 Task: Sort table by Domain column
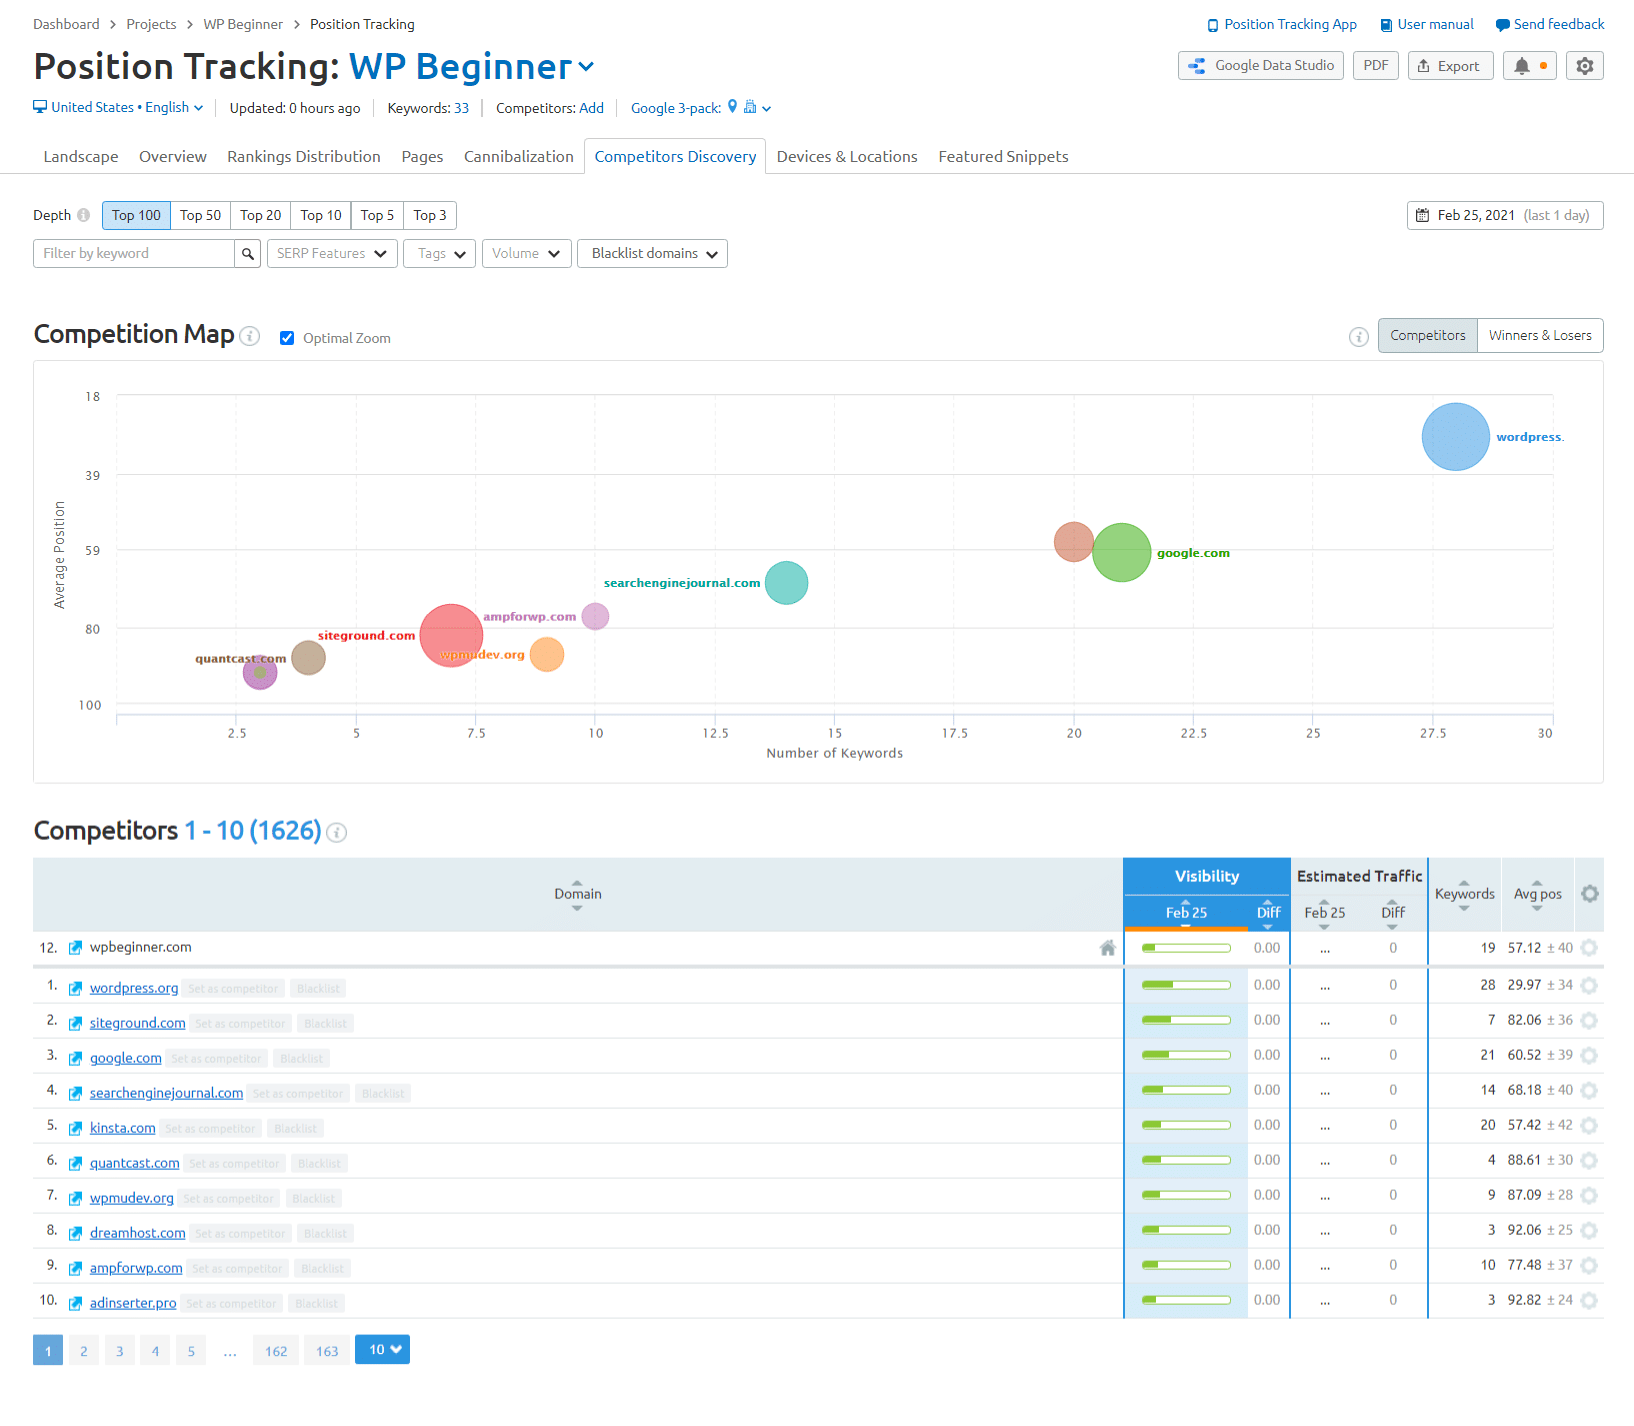point(578,894)
